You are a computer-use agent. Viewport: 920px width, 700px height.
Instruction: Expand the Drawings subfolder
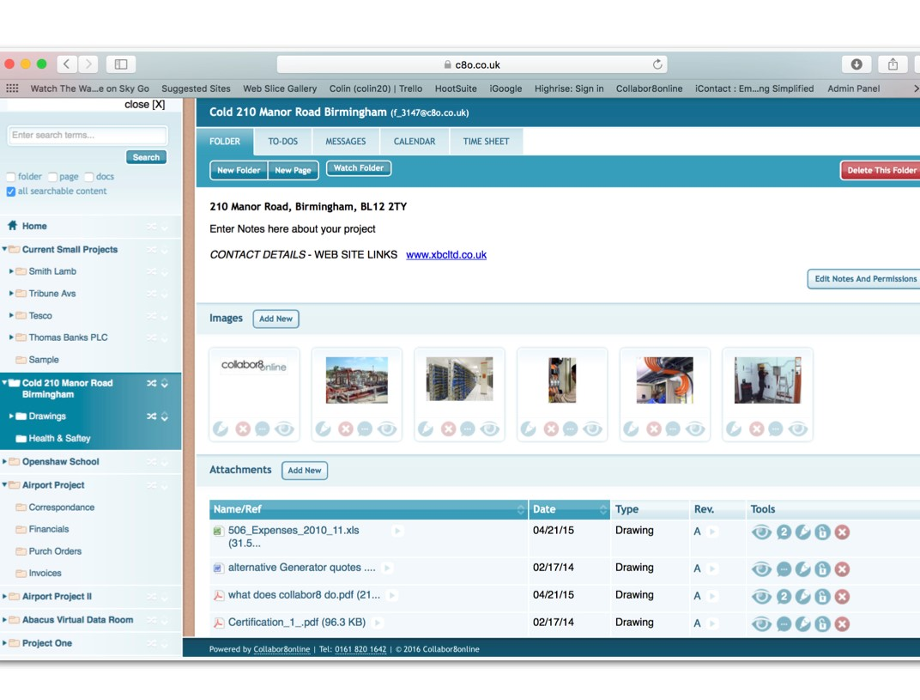(x=11, y=416)
